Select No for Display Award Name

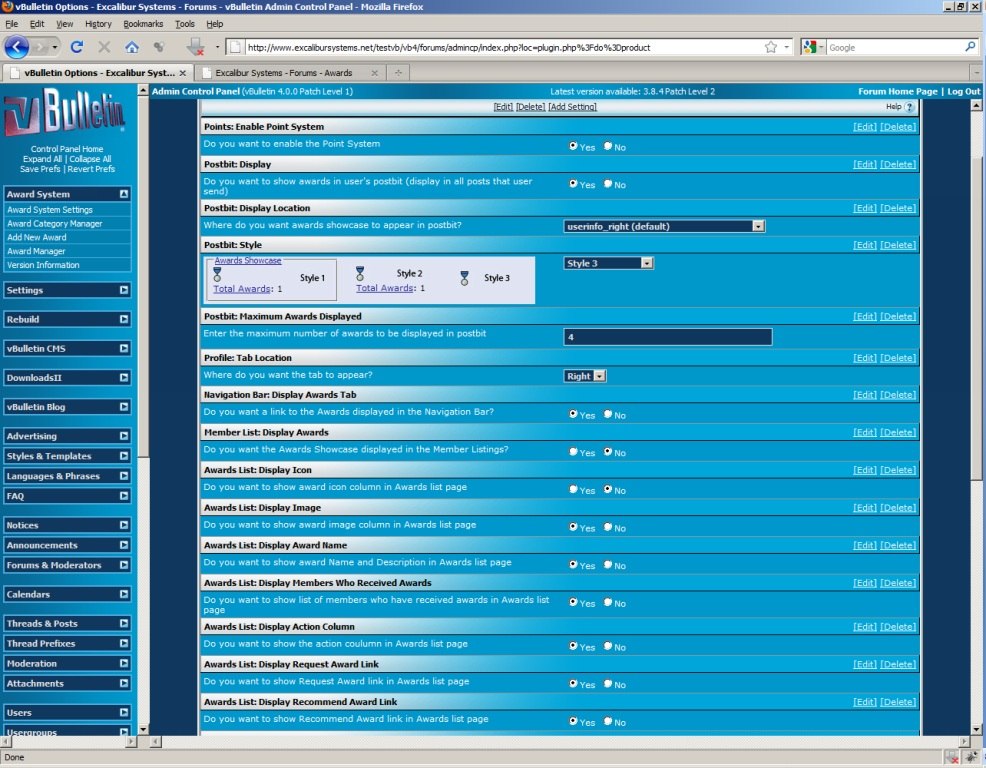(x=608, y=565)
